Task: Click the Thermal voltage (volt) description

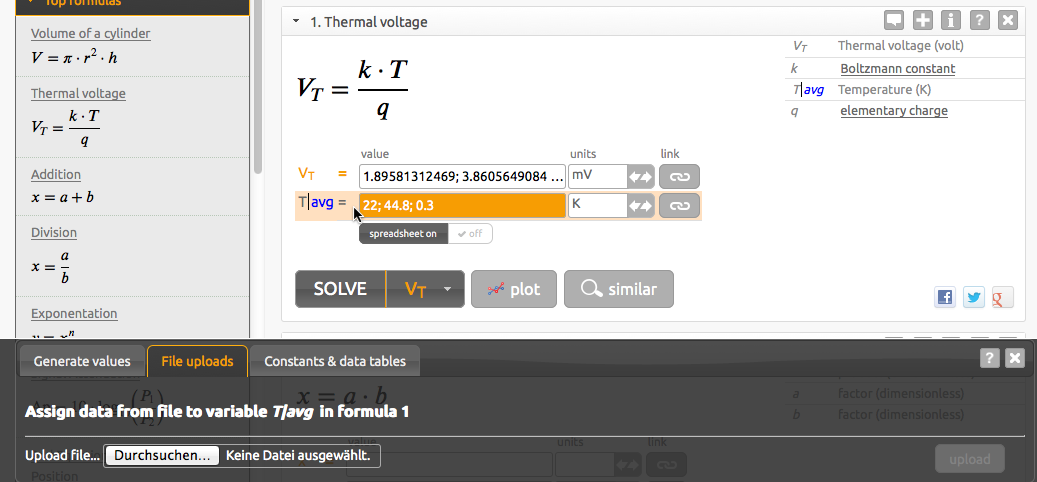Action: pyautogui.click(x=900, y=46)
